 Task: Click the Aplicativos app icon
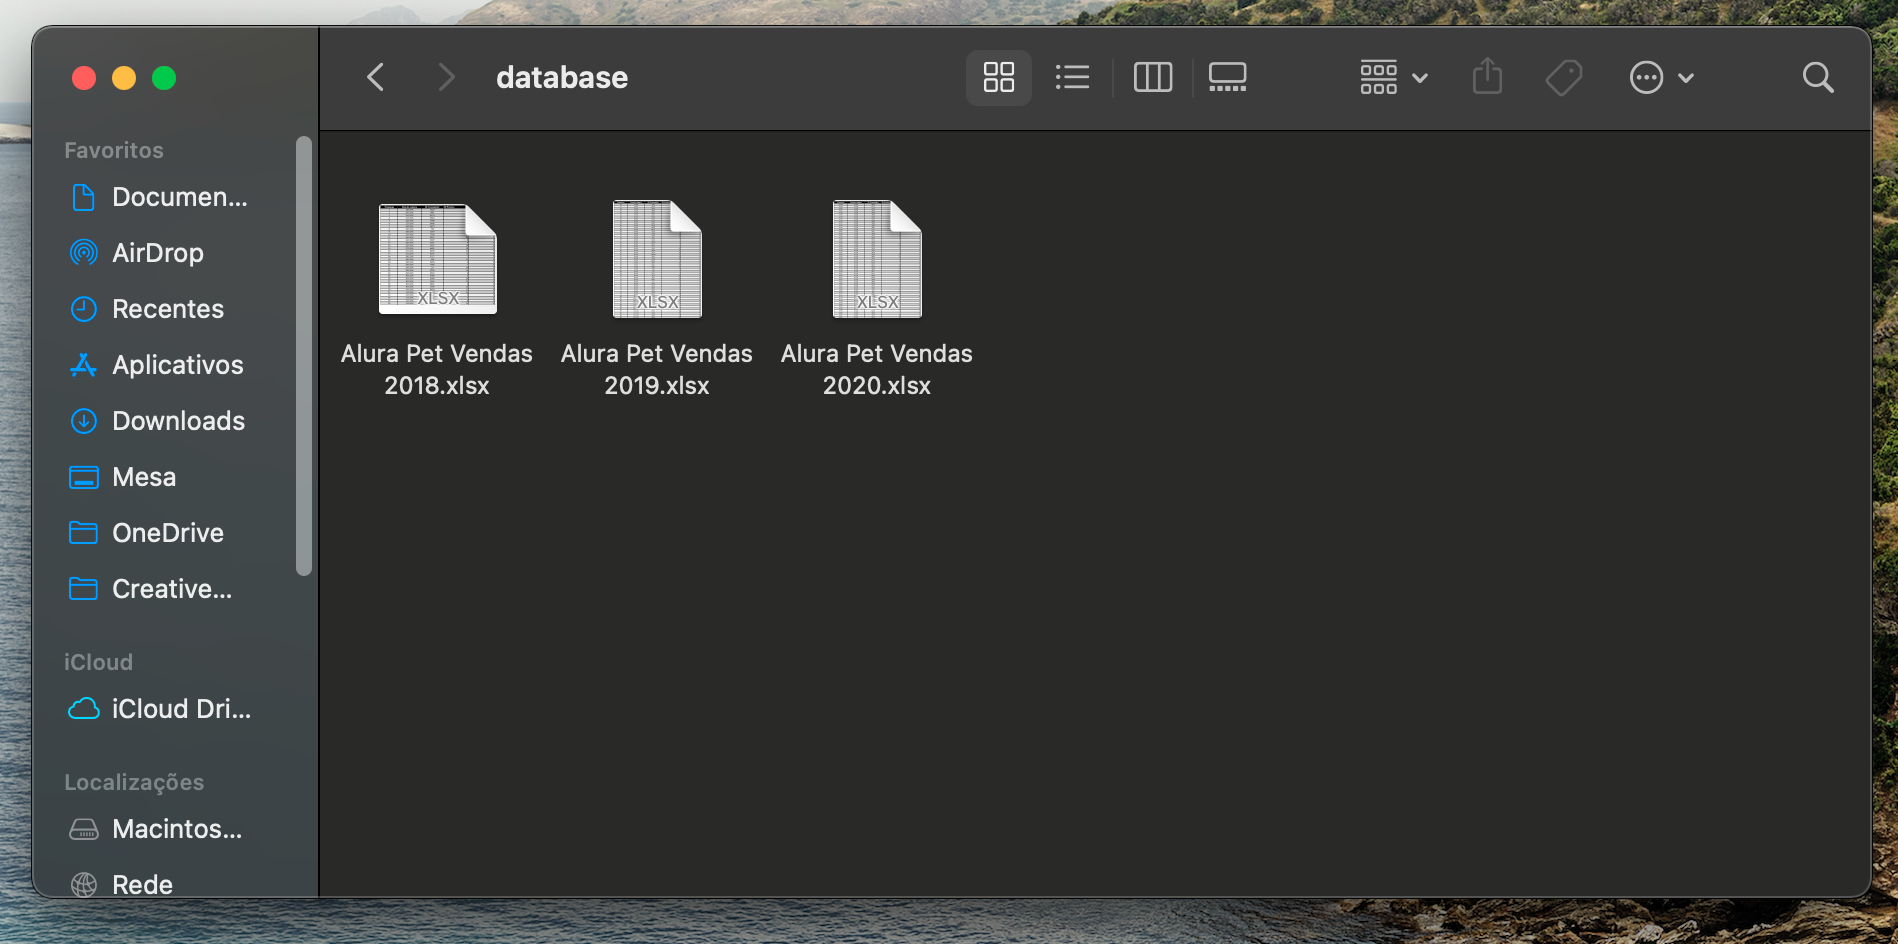[x=84, y=365]
